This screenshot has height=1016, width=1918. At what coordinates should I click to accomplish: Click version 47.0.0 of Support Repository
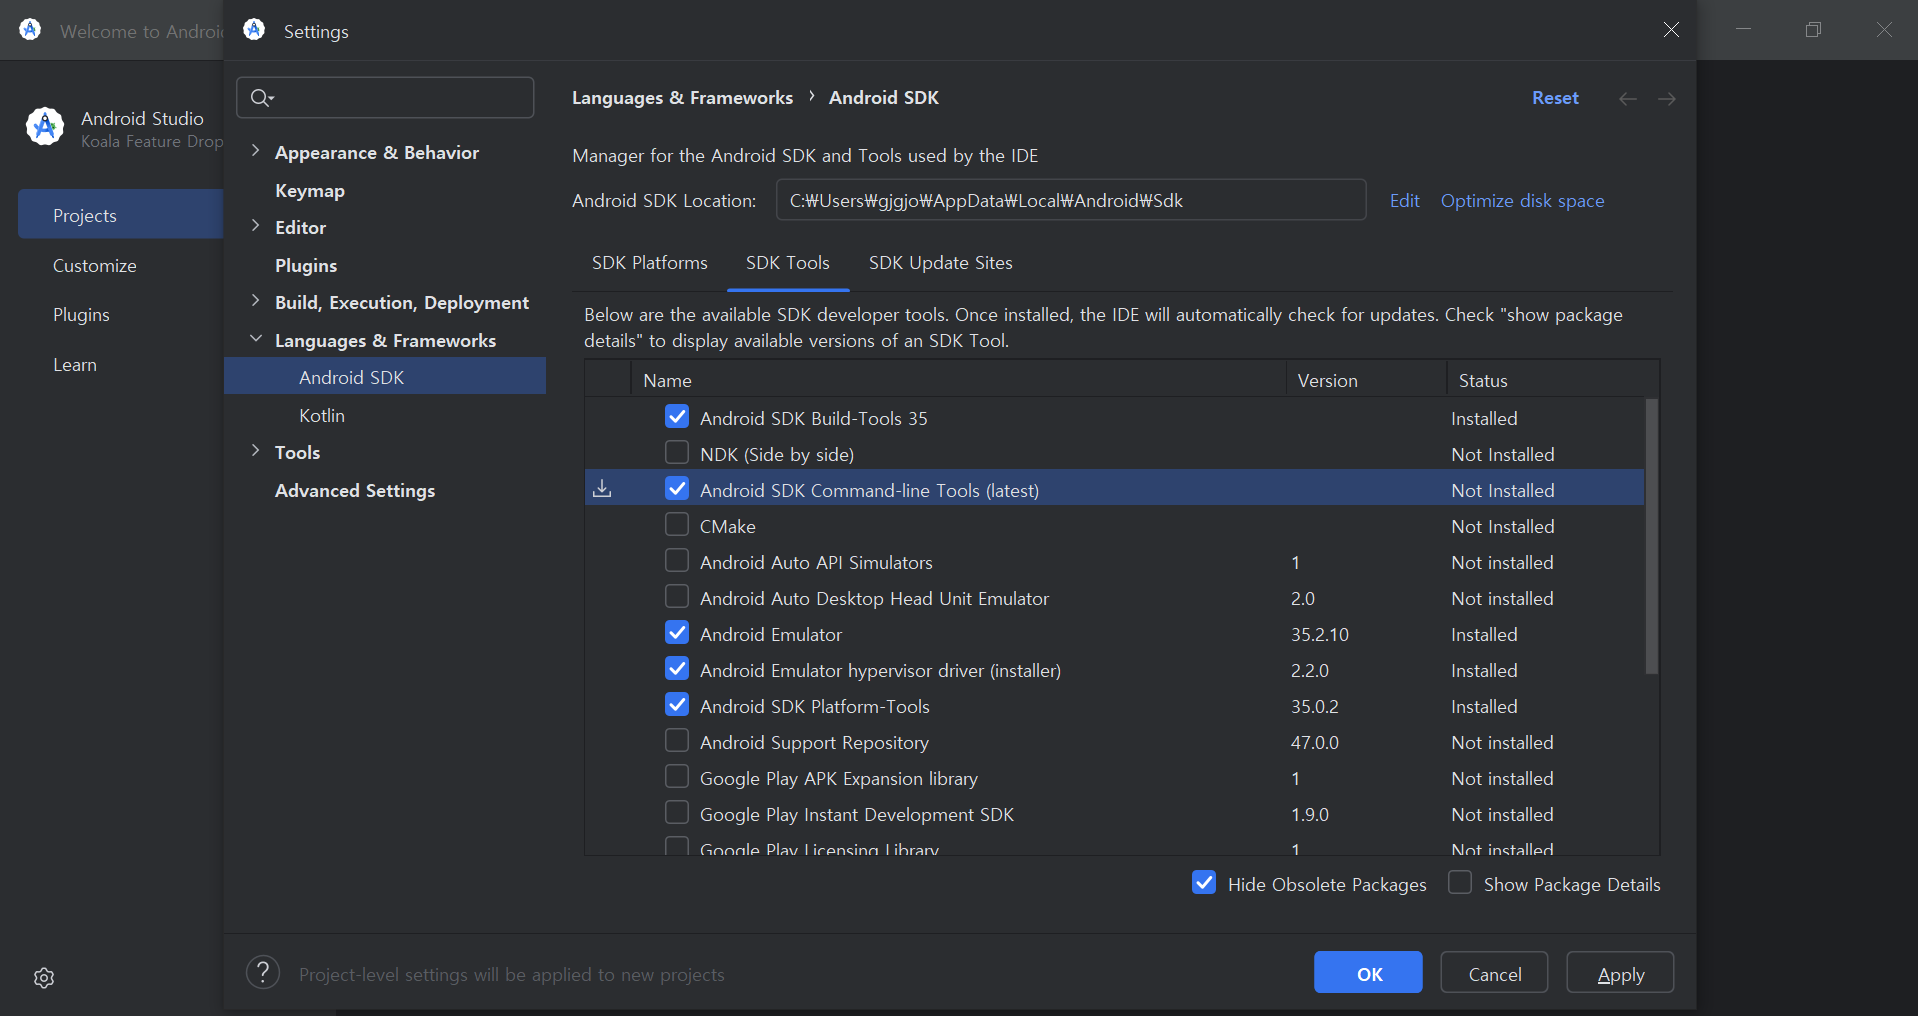1315,742
